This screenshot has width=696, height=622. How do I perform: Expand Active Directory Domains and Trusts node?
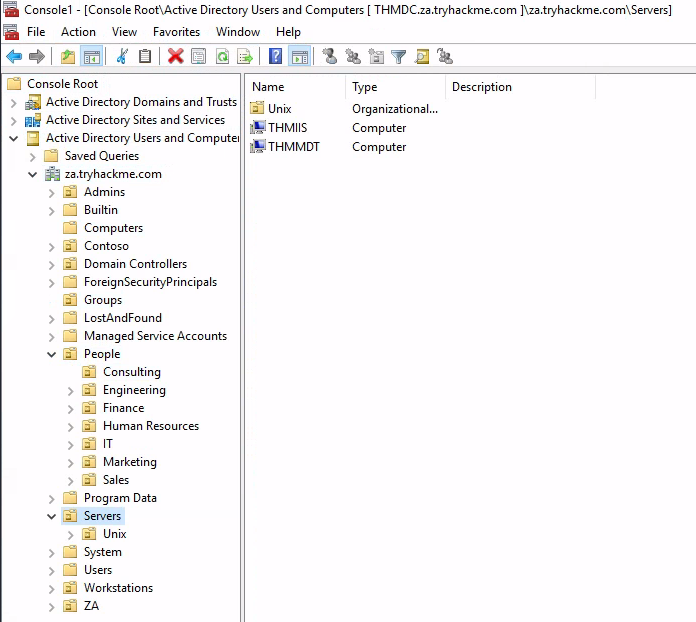pos(14,103)
